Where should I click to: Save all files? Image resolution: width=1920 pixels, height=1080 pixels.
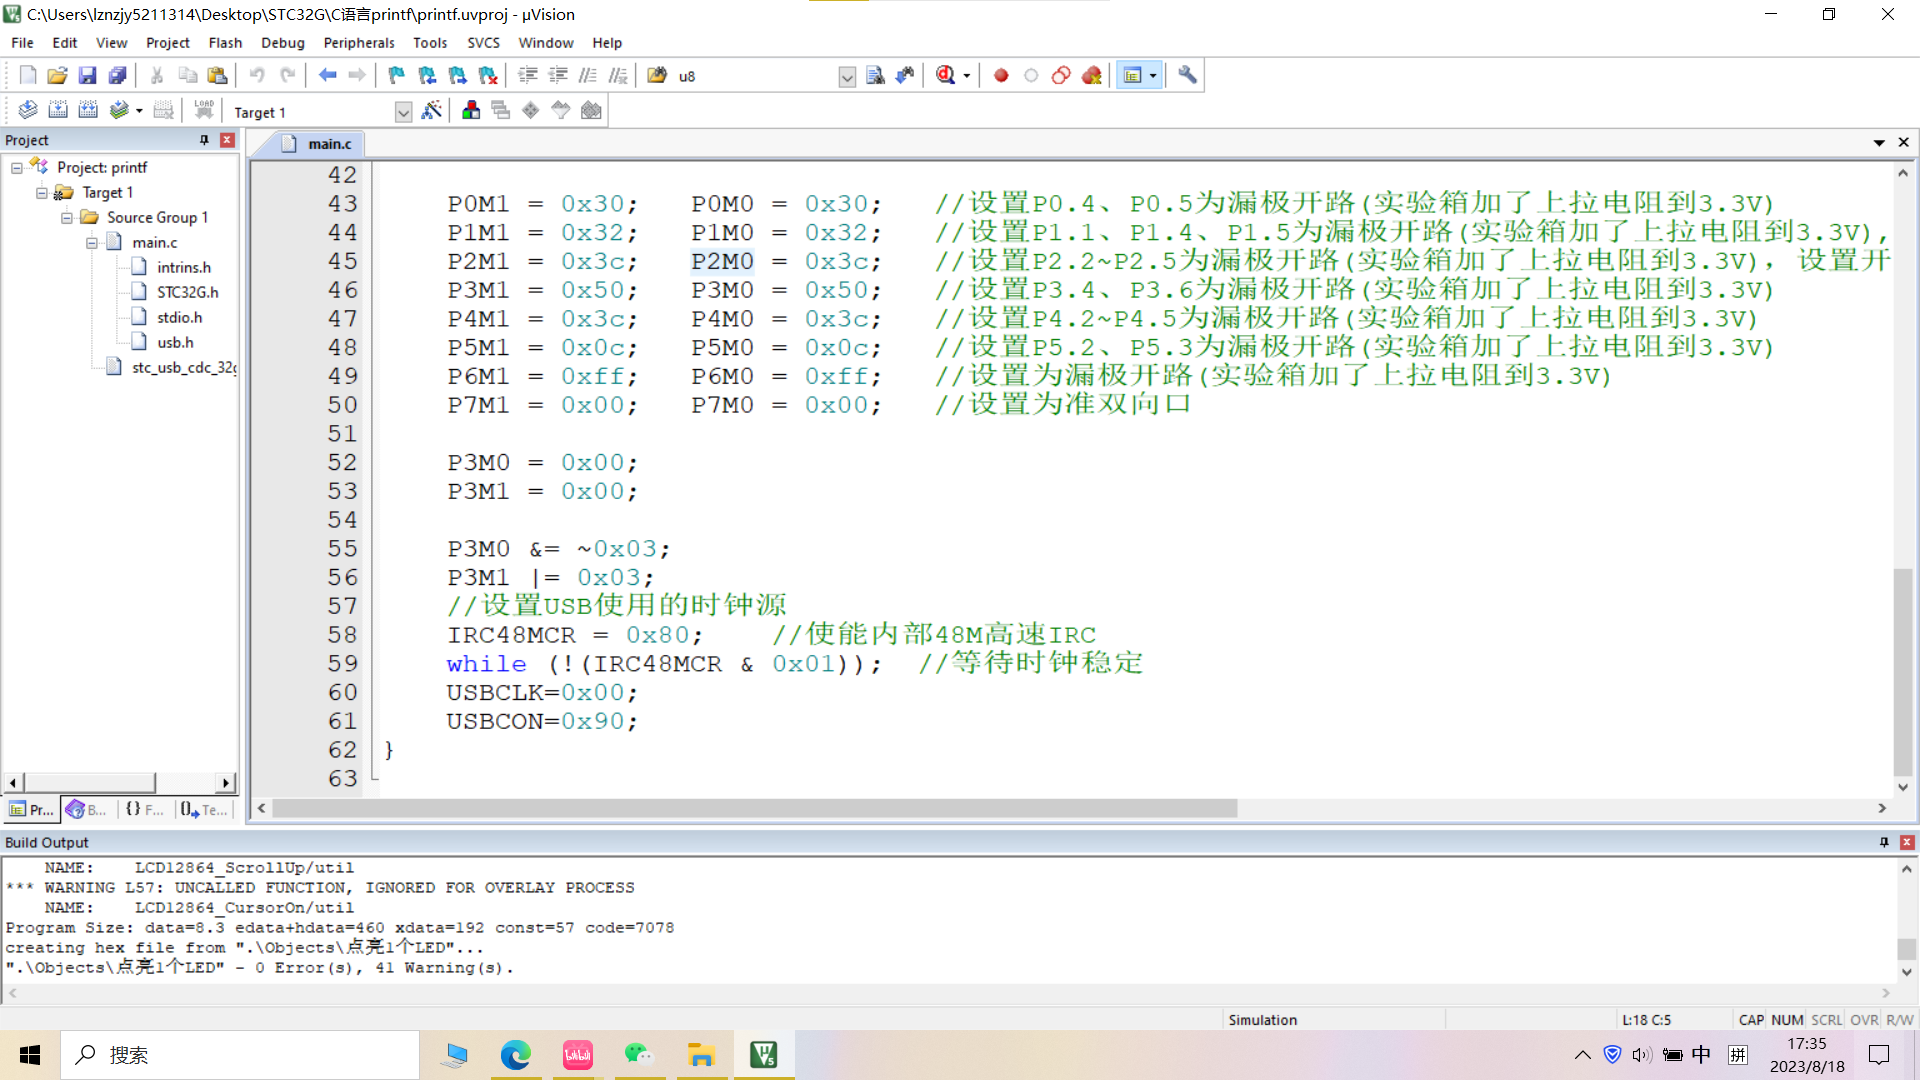[117, 75]
